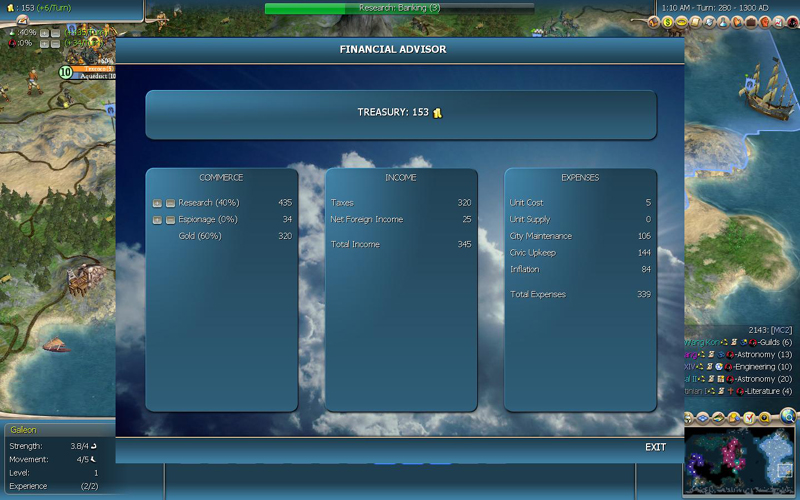Click HUD plus button beside 0% espionage
Image resolution: width=800 pixels, height=500 pixels.
[x=44, y=44]
